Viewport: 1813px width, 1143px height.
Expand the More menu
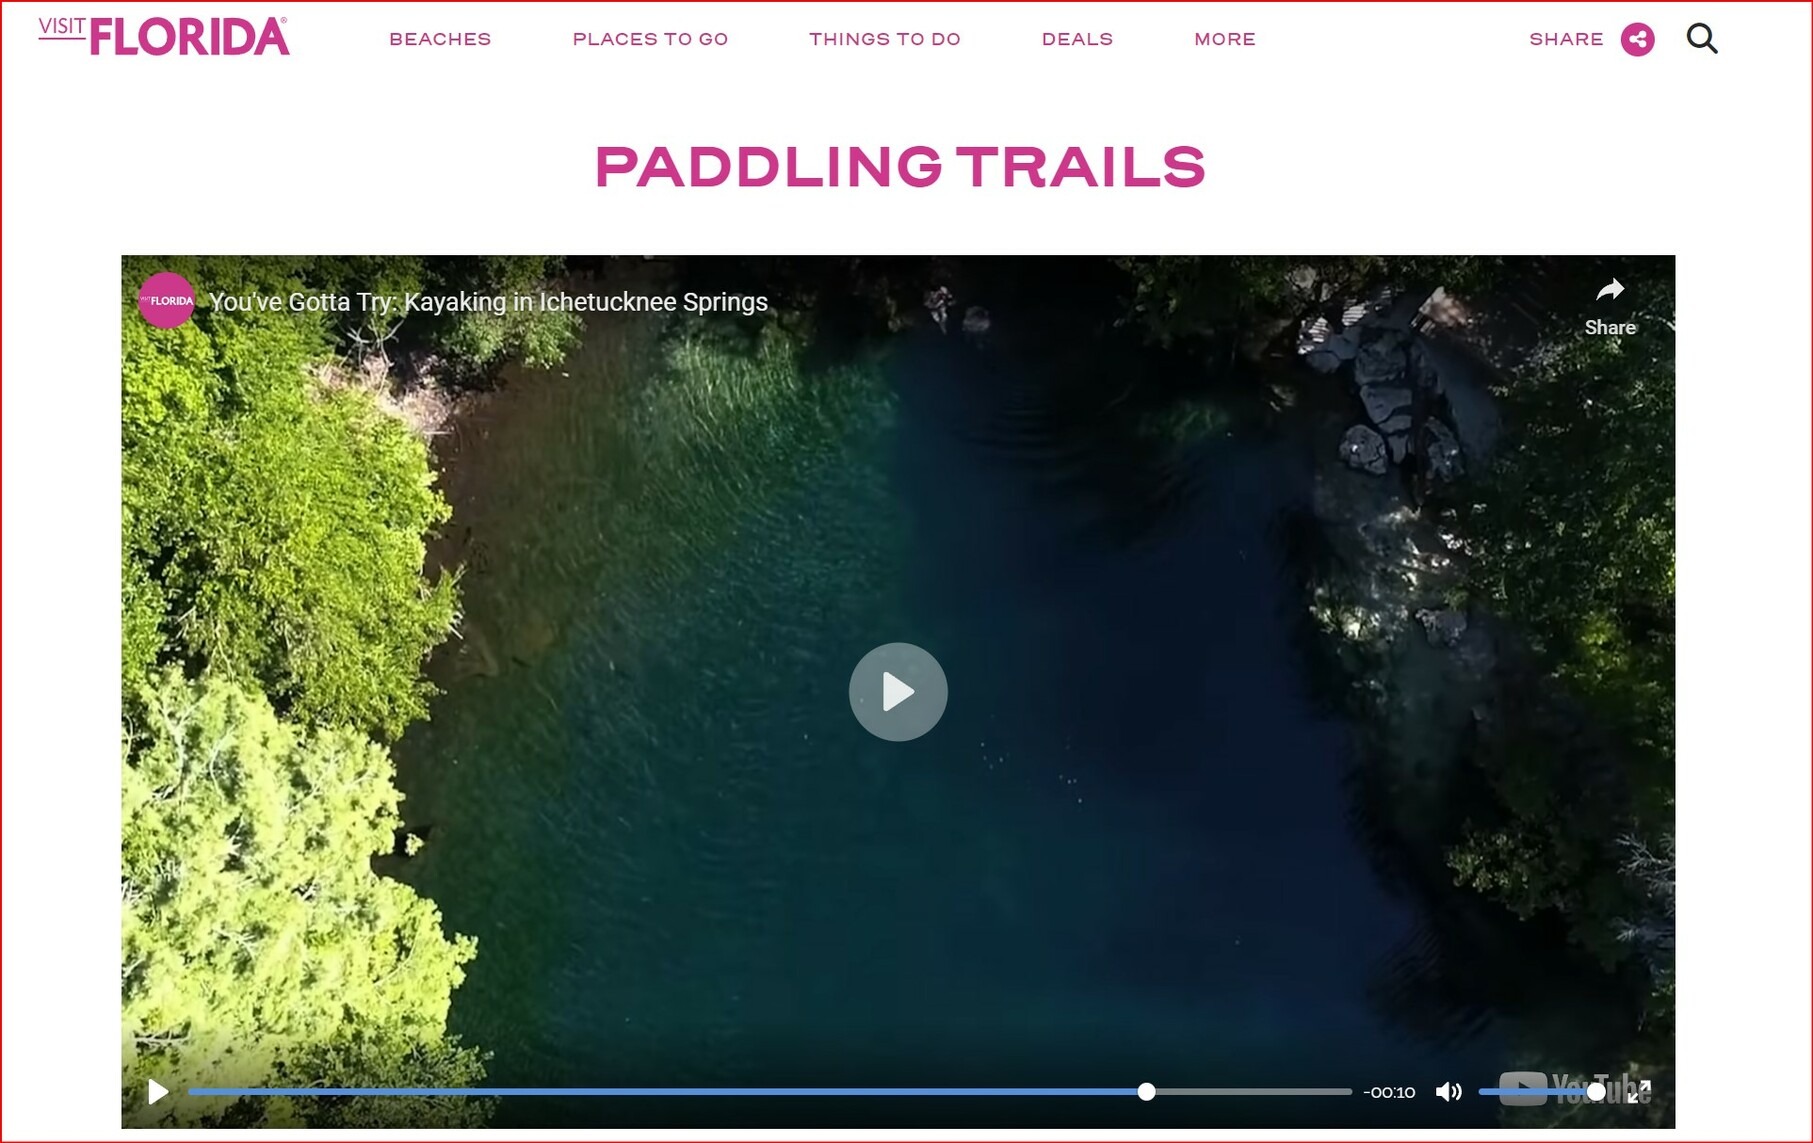pyautogui.click(x=1225, y=39)
